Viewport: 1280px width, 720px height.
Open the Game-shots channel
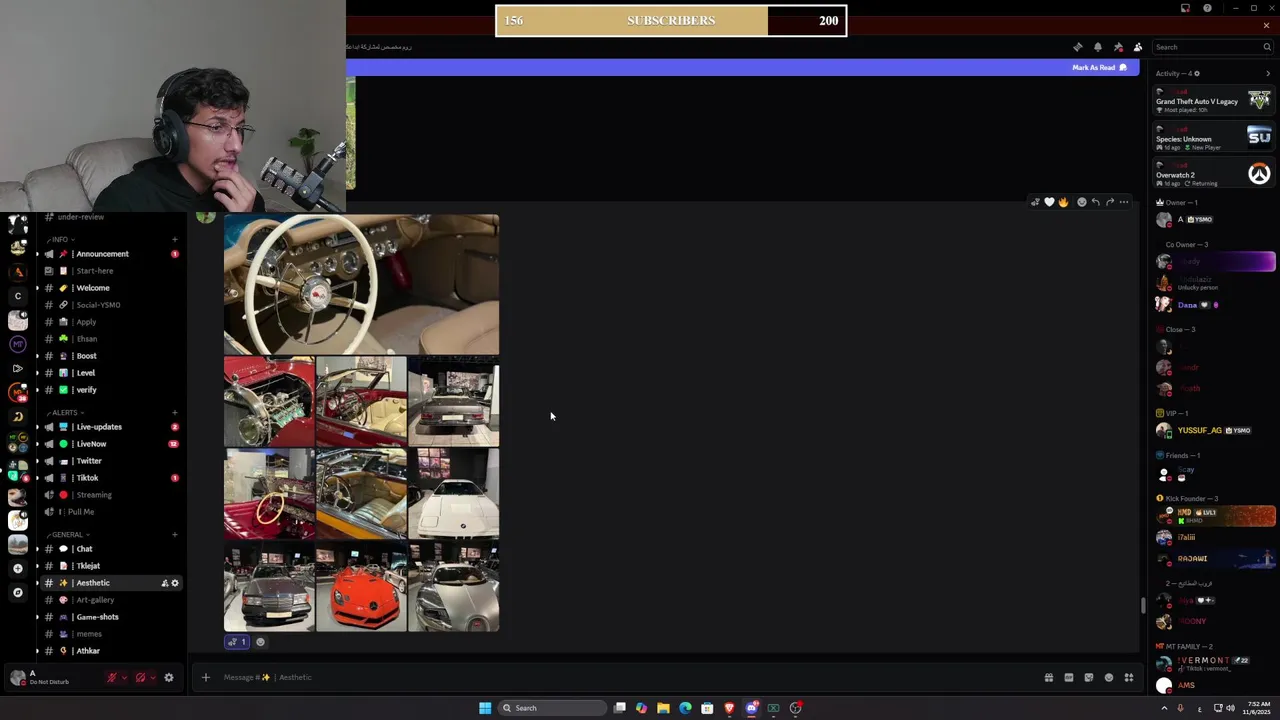tap(110, 617)
